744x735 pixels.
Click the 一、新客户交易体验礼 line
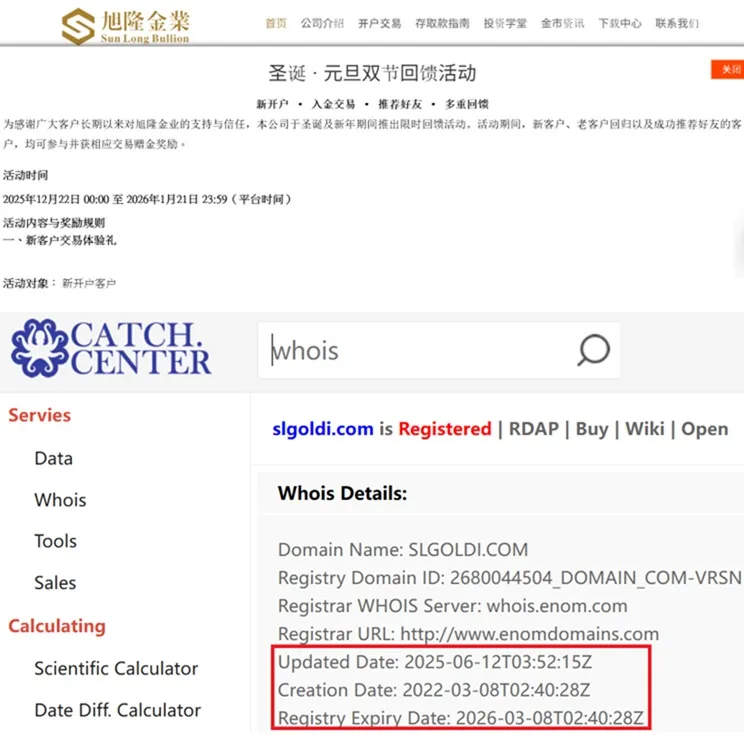click(x=60, y=241)
